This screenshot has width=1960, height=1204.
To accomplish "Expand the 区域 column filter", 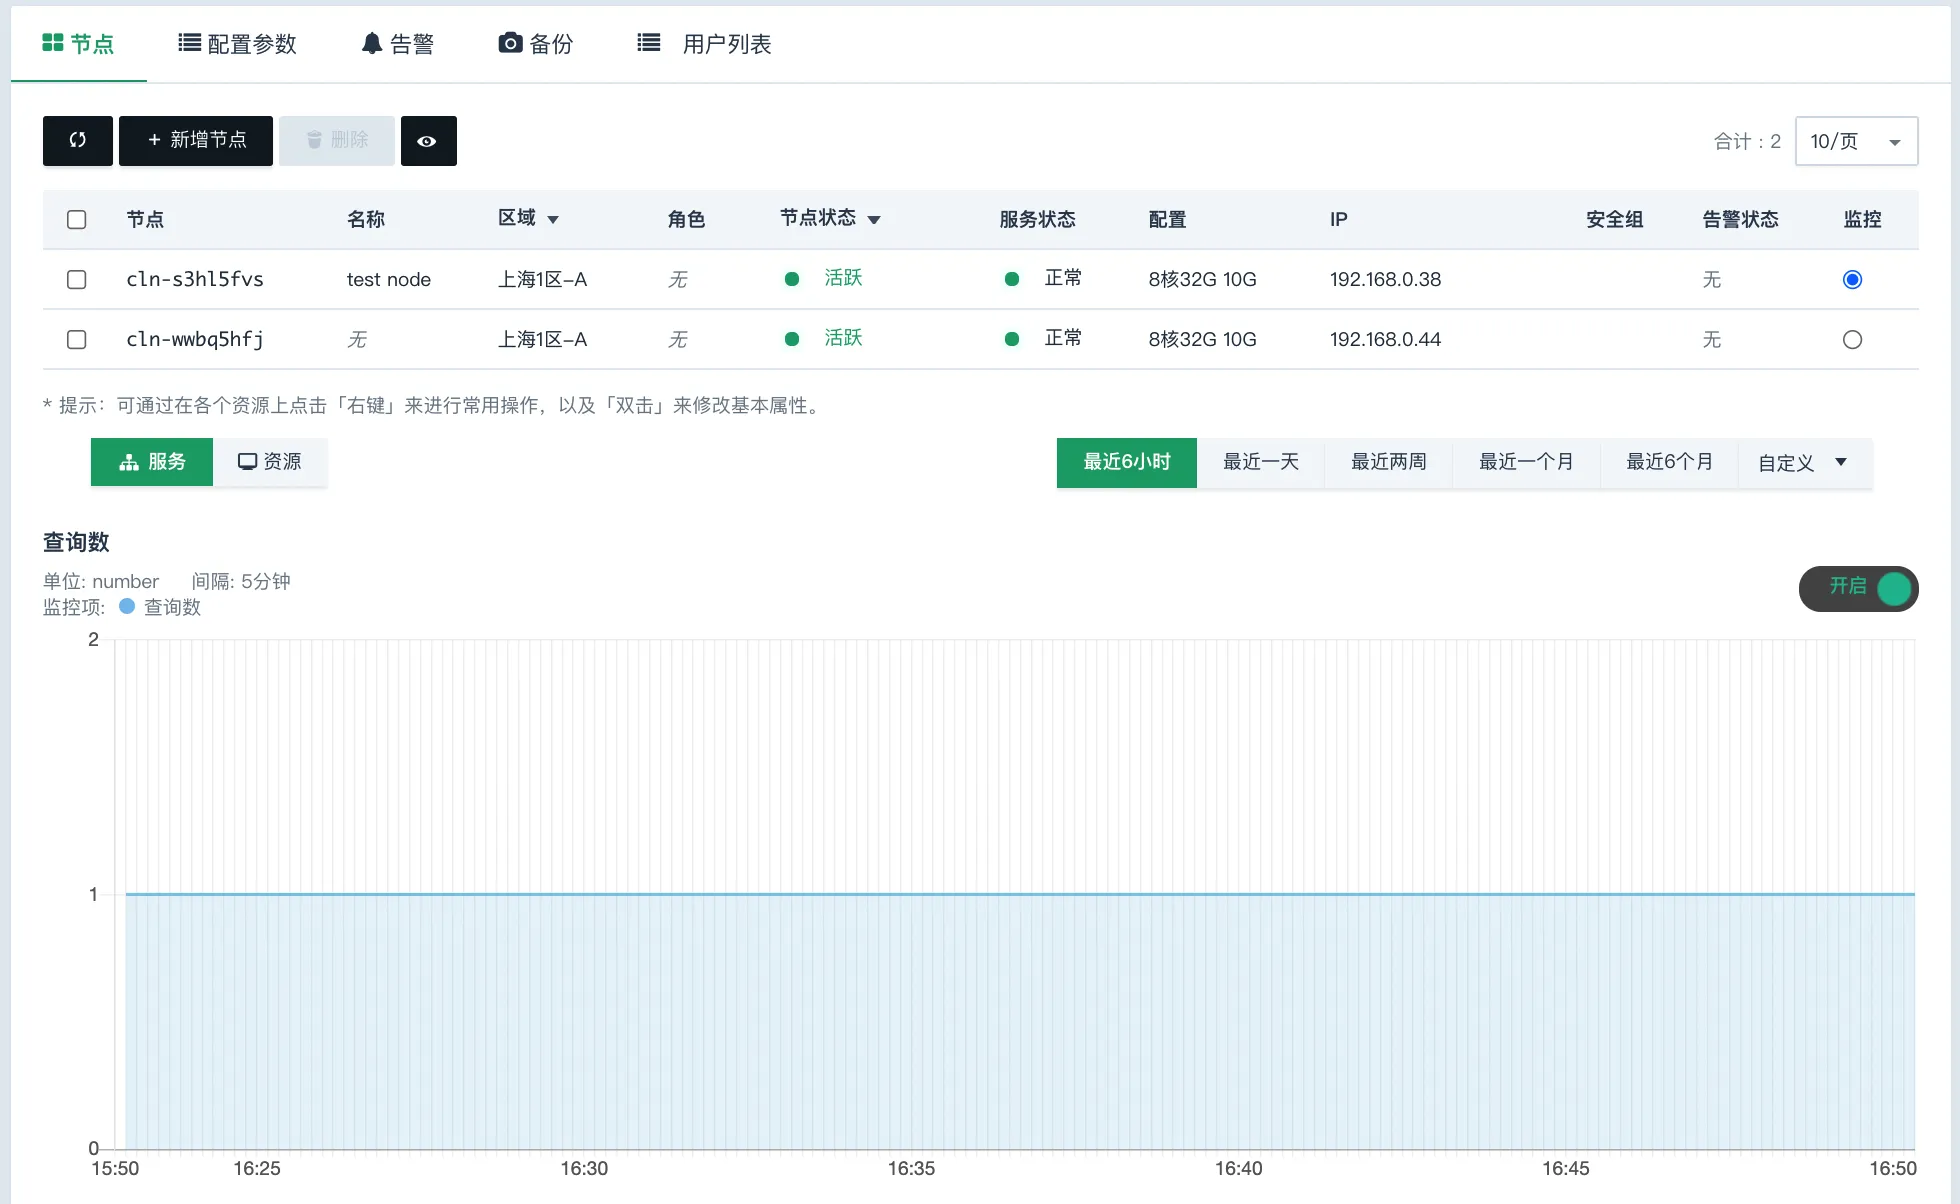I will [x=553, y=219].
